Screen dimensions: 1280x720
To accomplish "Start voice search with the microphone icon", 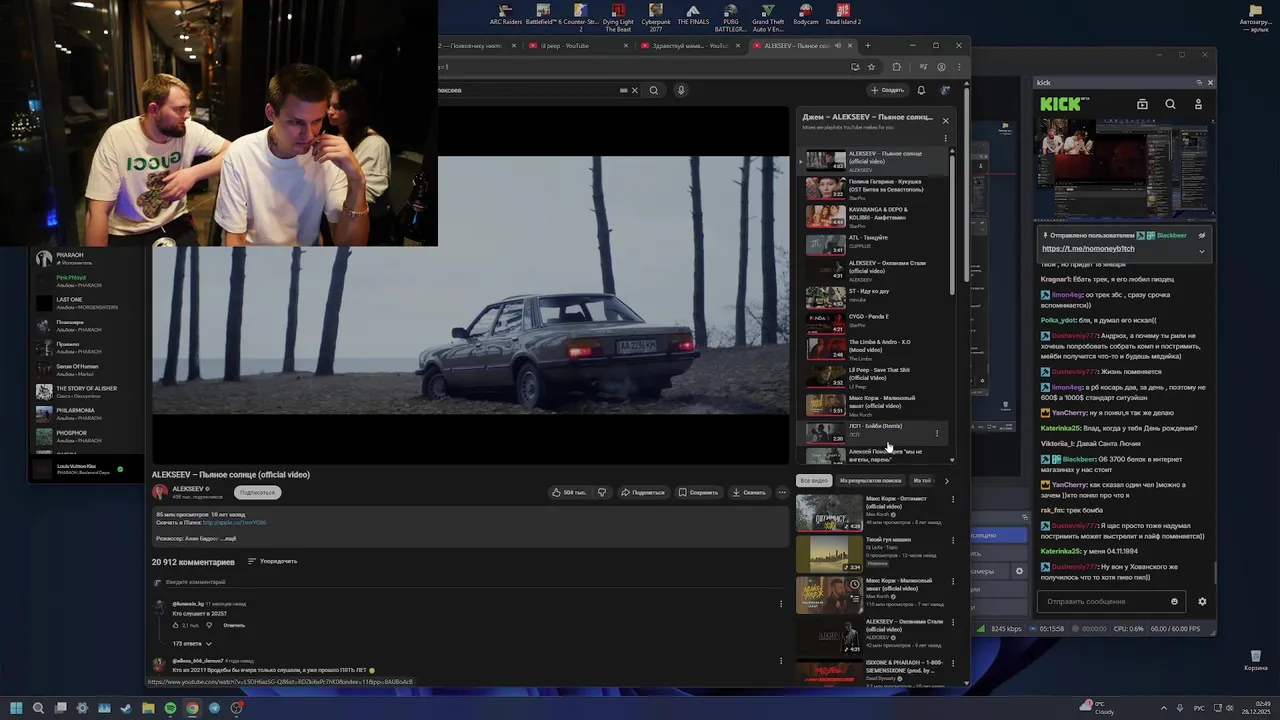I will [681, 90].
